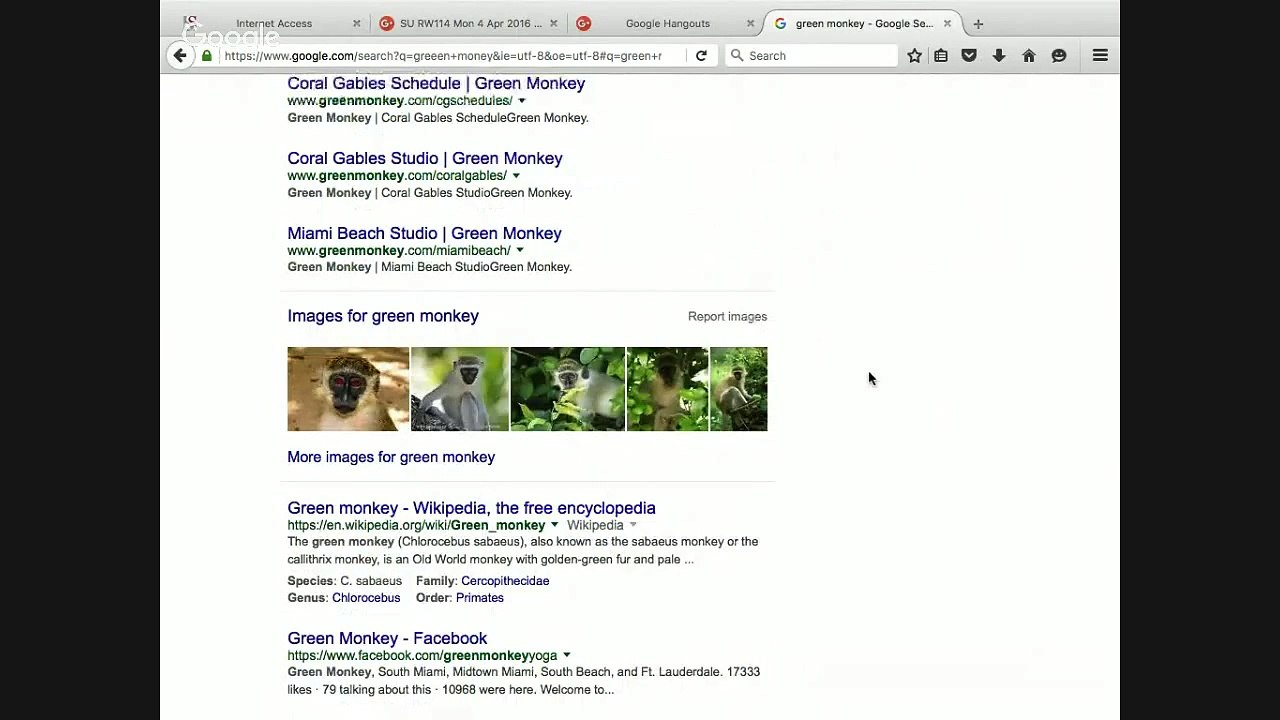This screenshot has width=1280, height=720.
Task: Click the green padlock site security icon
Action: [207, 56]
